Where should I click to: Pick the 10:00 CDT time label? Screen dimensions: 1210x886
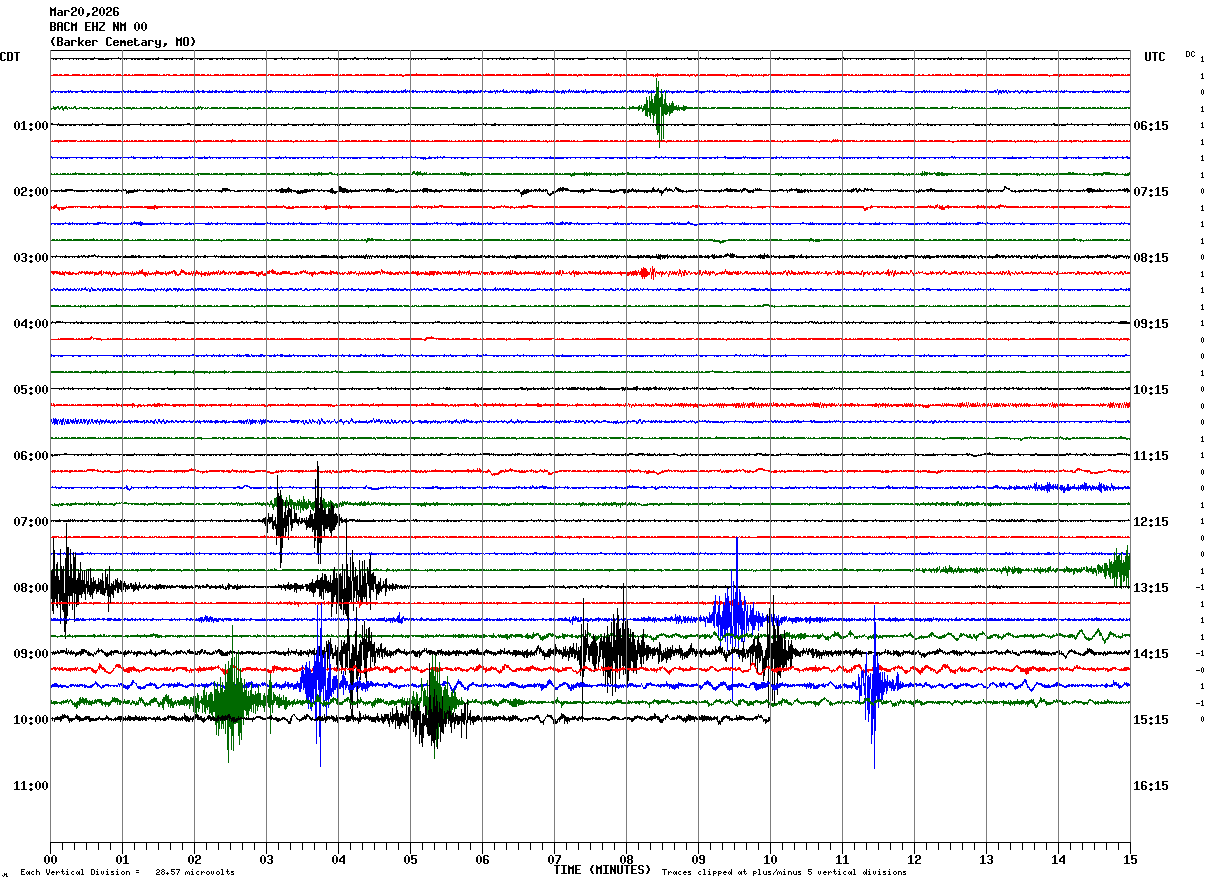click(x=31, y=720)
